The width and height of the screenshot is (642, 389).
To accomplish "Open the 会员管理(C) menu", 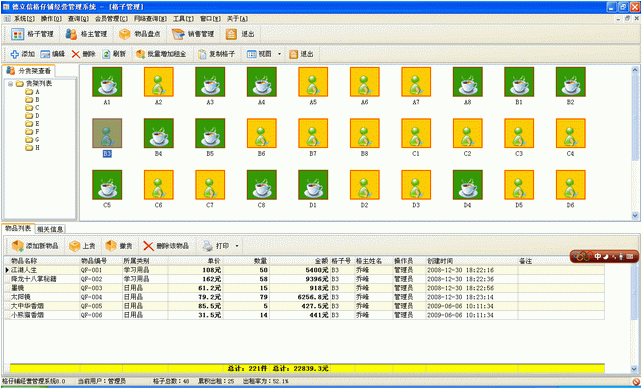I will 111,19.
